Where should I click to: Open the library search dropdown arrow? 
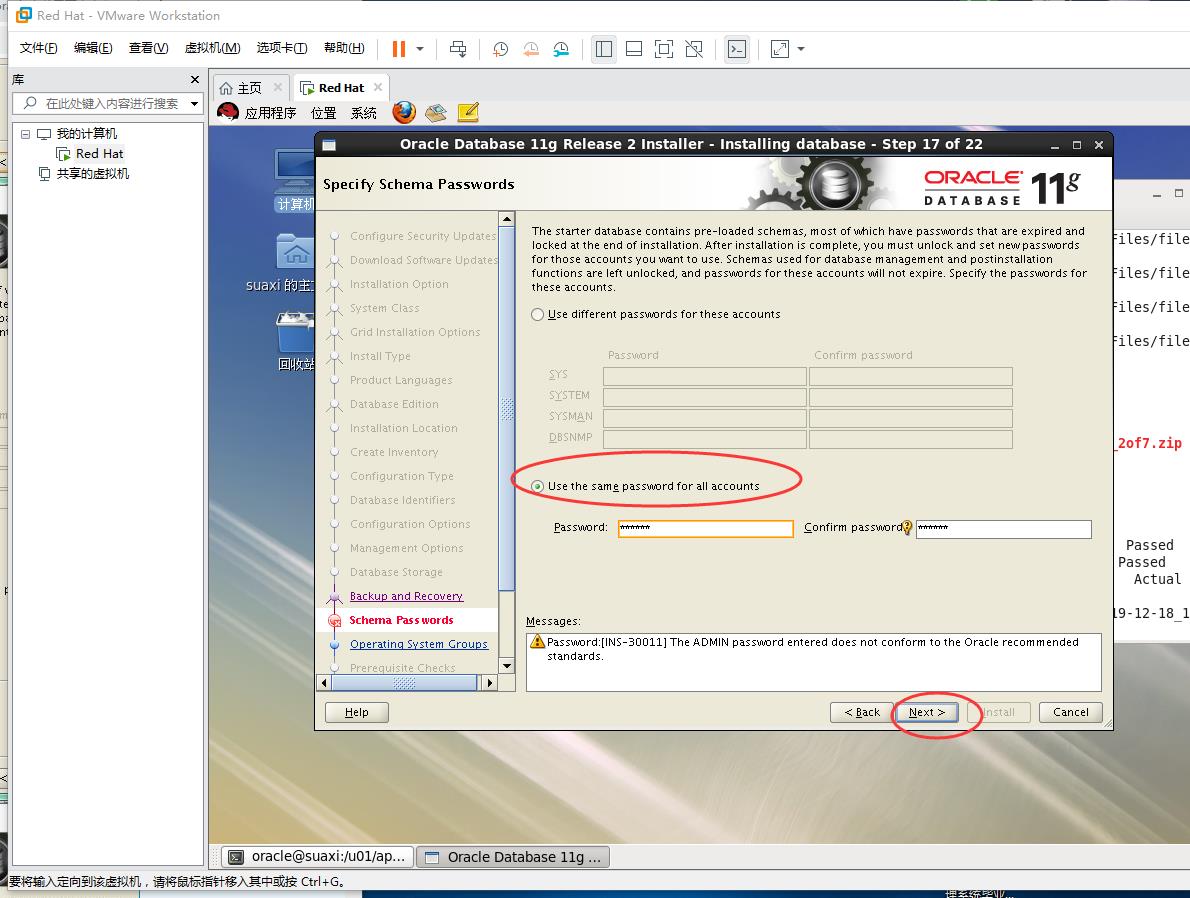[195, 103]
